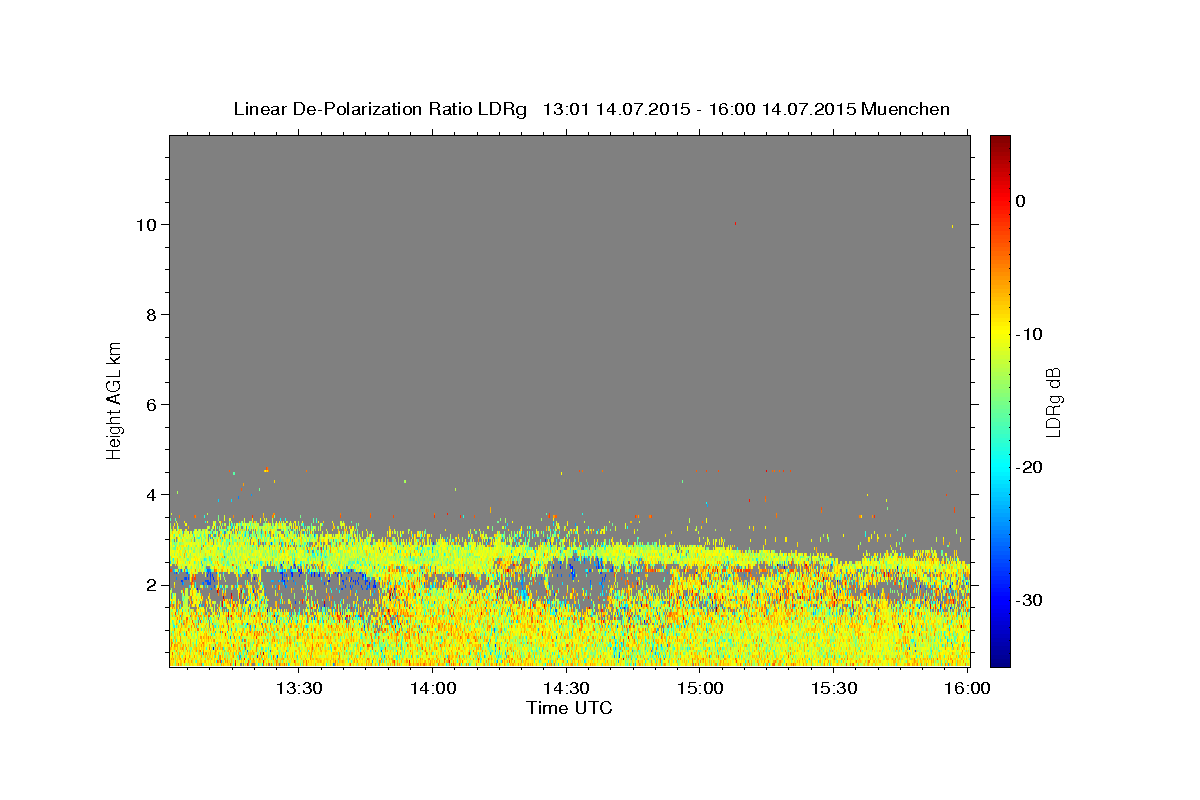Click the '15:00' time axis label
Screen dimensions: 1200x800
coord(700,689)
